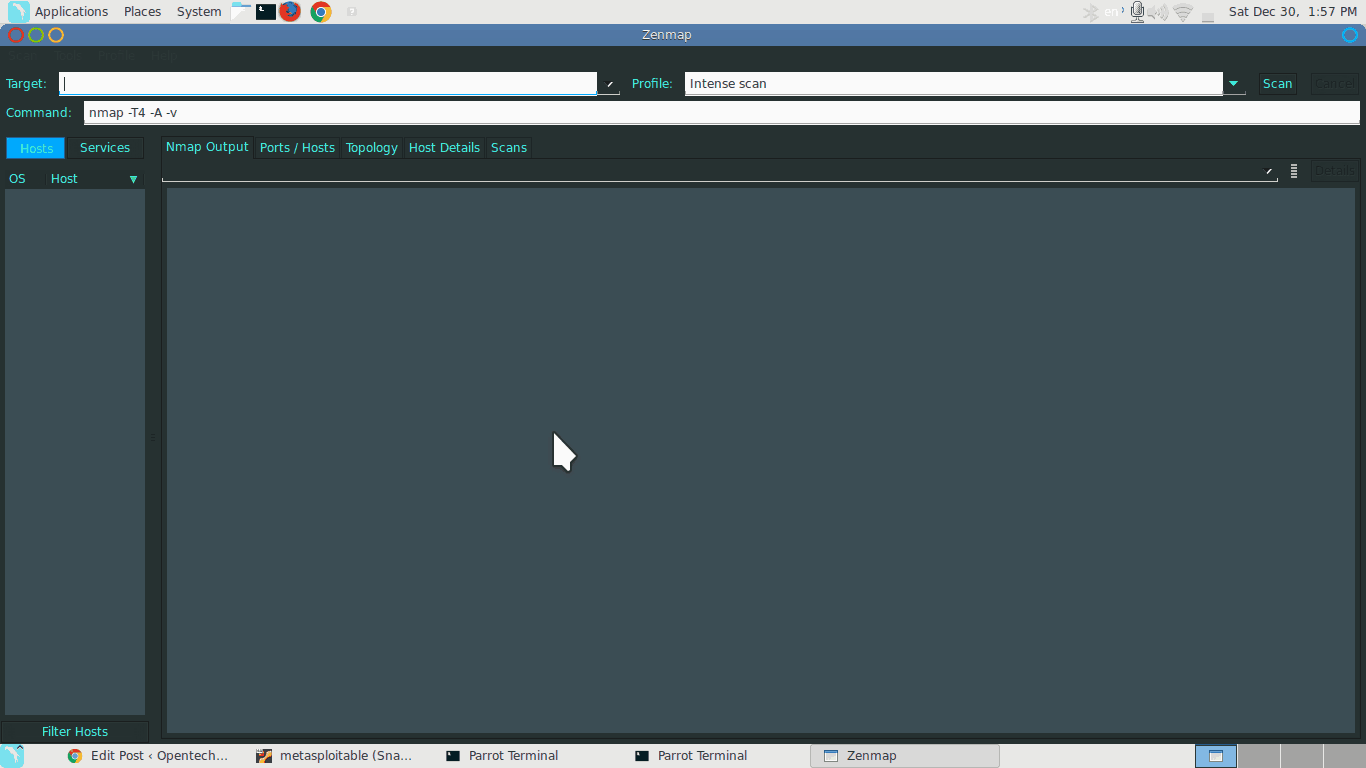Viewport: 1366px width, 768px height.
Task: Expand the Target history dropdown arrow
Action: [x=609, y=84]
